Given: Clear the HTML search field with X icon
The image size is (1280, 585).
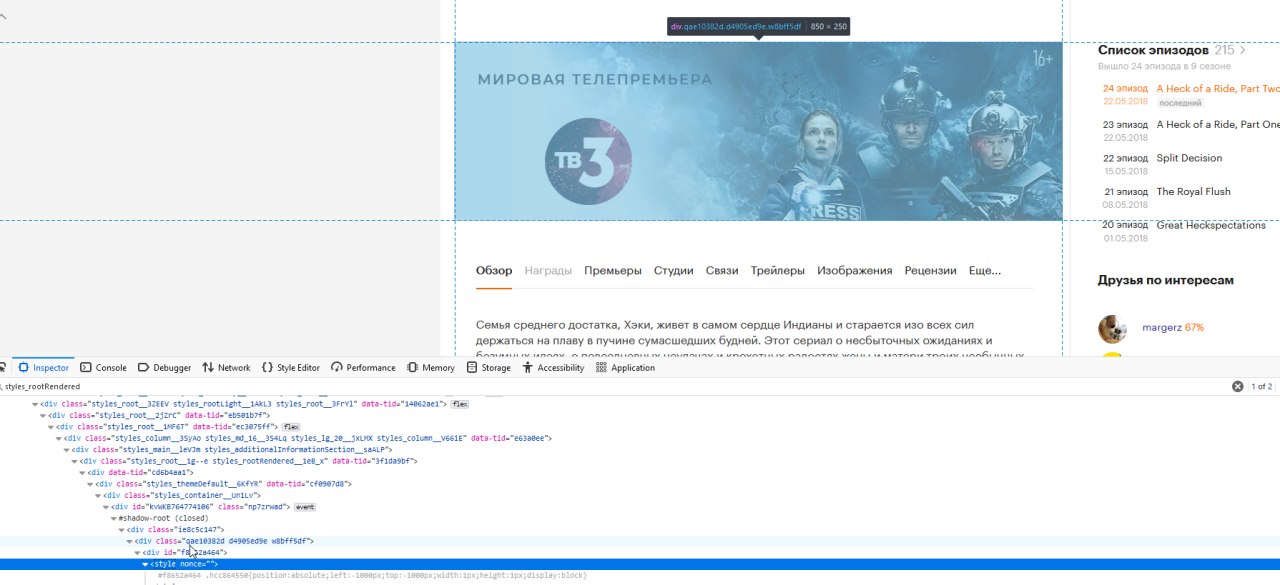Looking at the screenshot, I should pyautogui.click(x=1237, y=386).
